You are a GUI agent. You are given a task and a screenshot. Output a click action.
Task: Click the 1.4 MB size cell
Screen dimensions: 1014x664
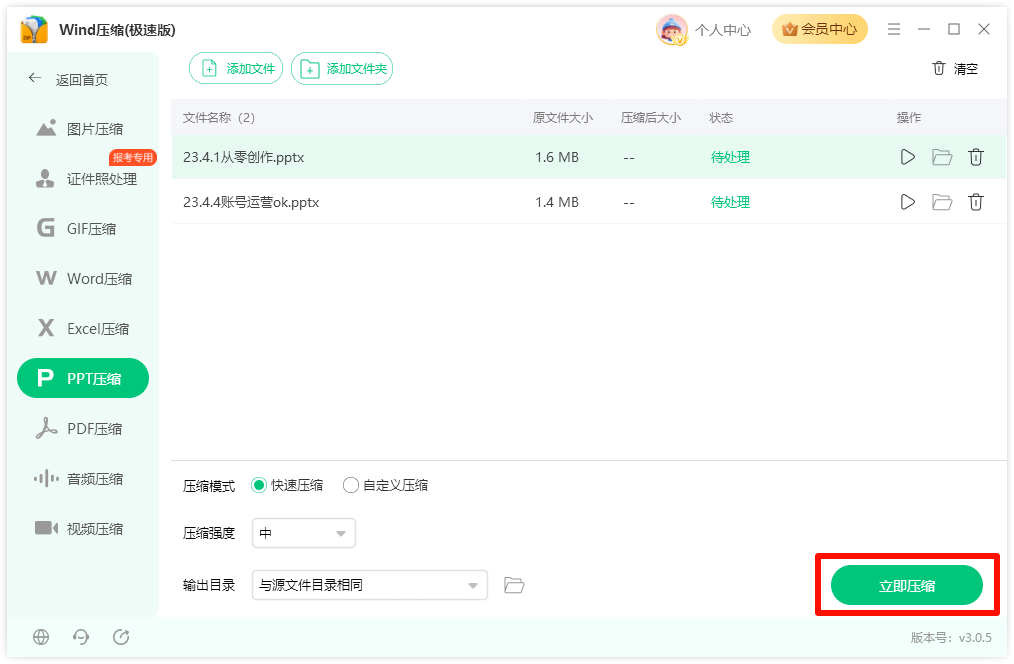point(557,202)
